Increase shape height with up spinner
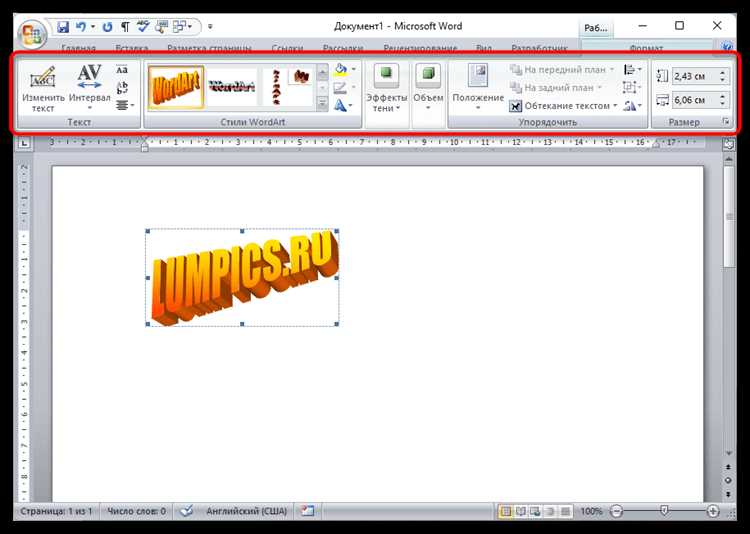 [x=722, y=72]
